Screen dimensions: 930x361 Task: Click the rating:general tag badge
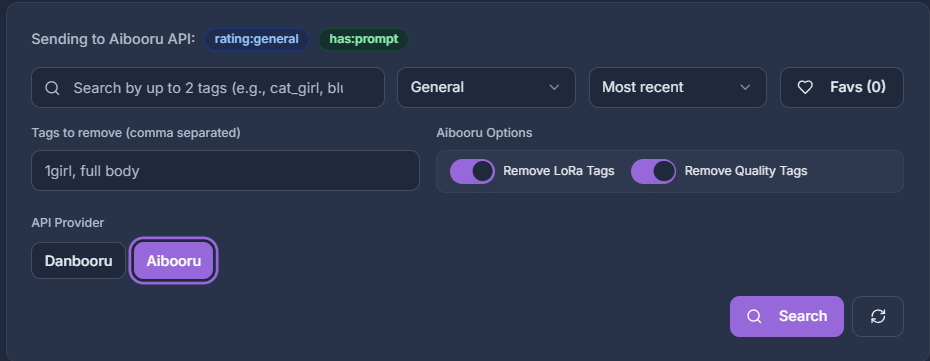(x=257, y=40)
